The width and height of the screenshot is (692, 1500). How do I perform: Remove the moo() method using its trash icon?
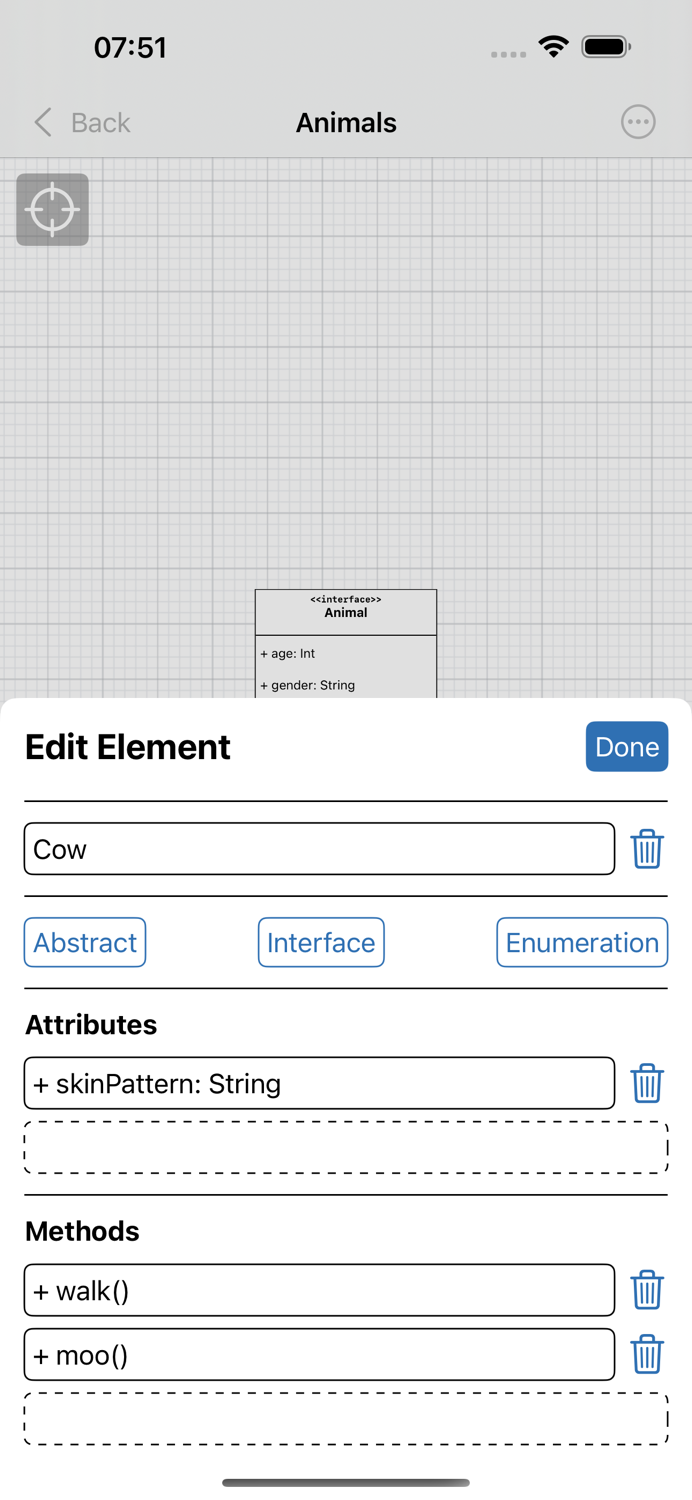[647, 1355]
